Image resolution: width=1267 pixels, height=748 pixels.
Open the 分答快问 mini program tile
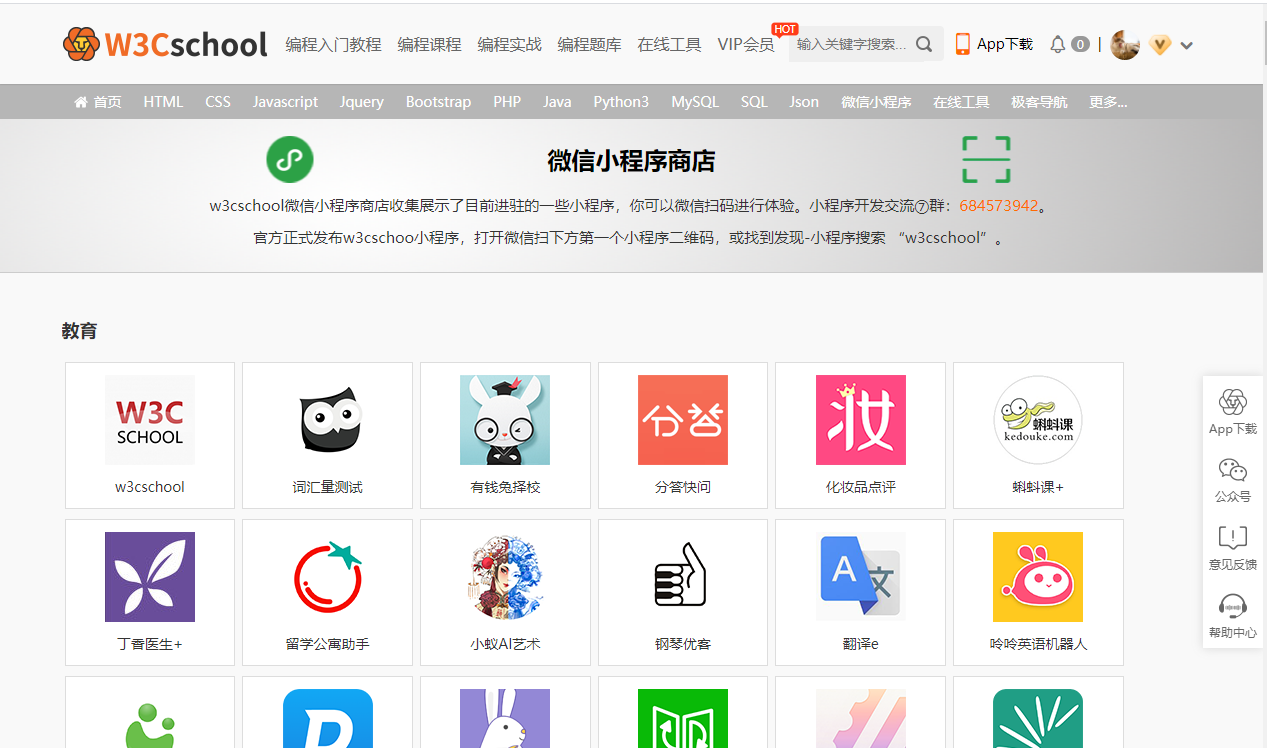683,435
